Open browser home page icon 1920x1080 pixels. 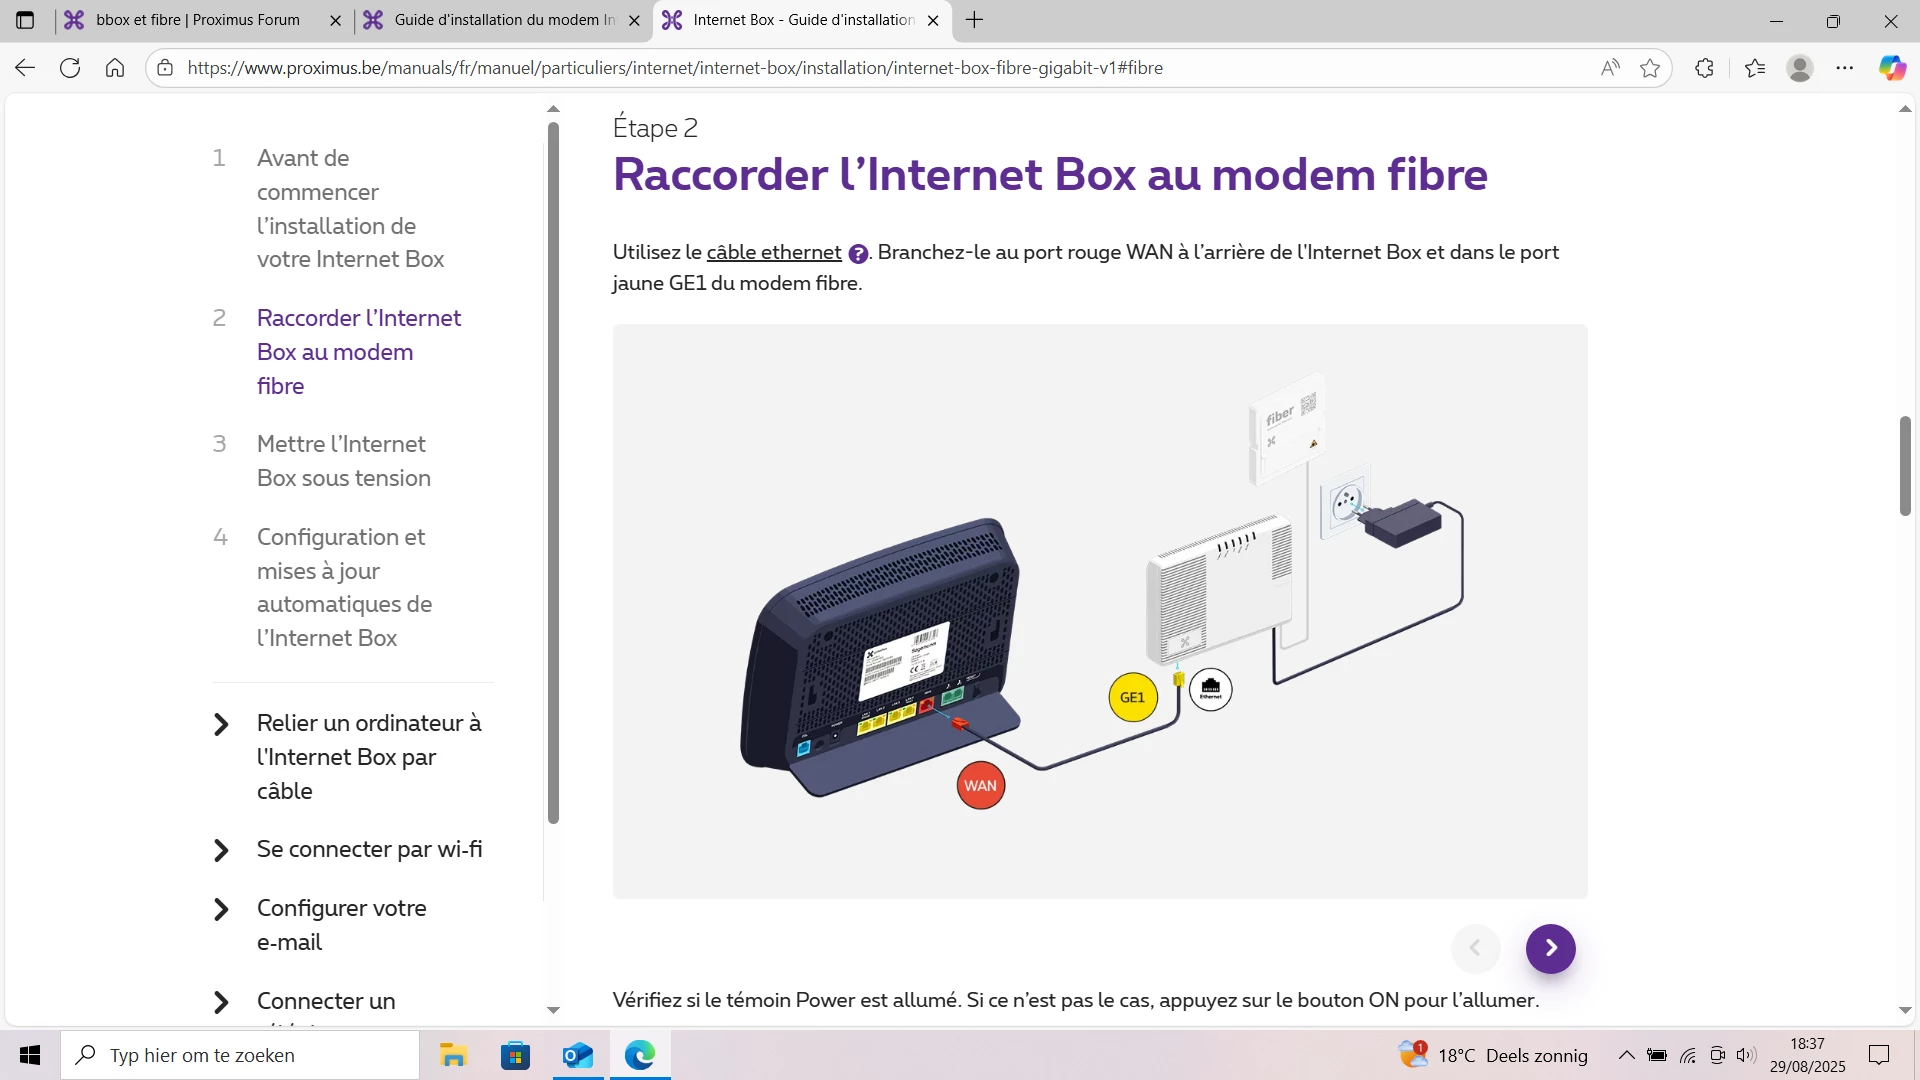click(115, 68)
